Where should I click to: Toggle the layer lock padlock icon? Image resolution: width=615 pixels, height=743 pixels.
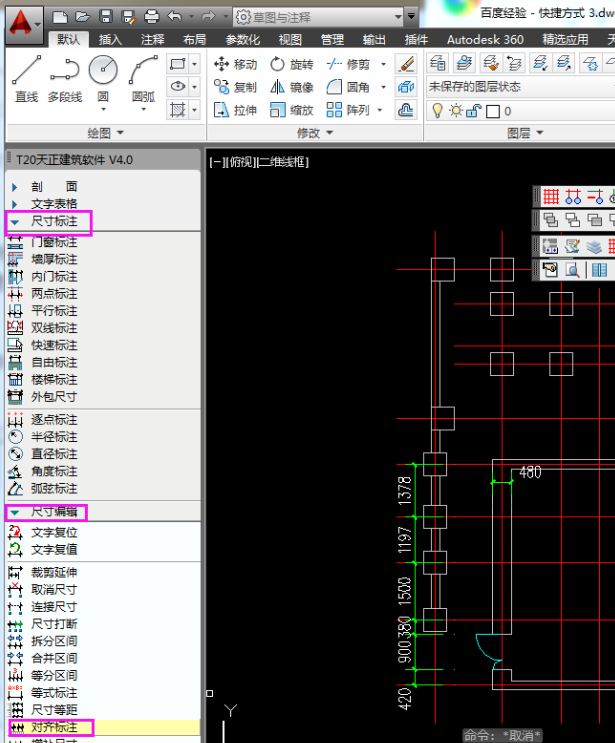coord(474,111)
